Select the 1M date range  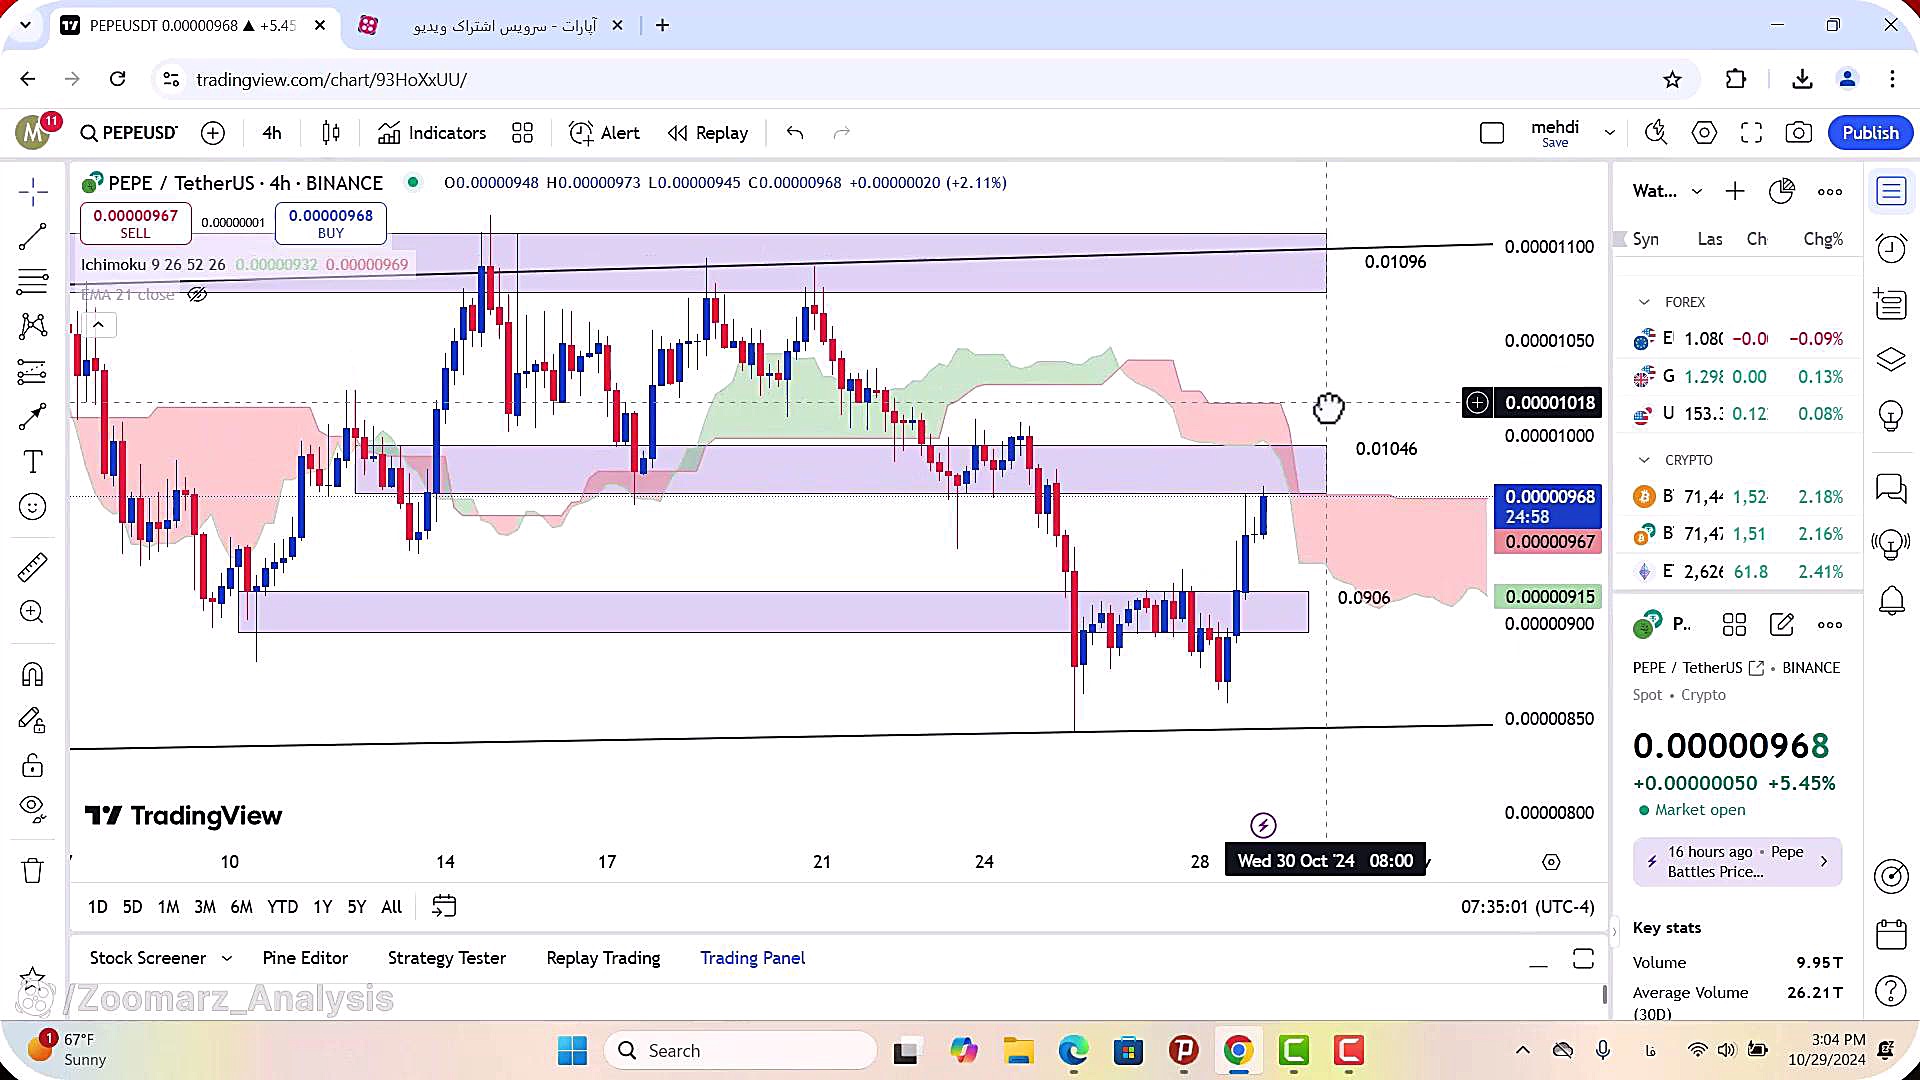(168, 907)
